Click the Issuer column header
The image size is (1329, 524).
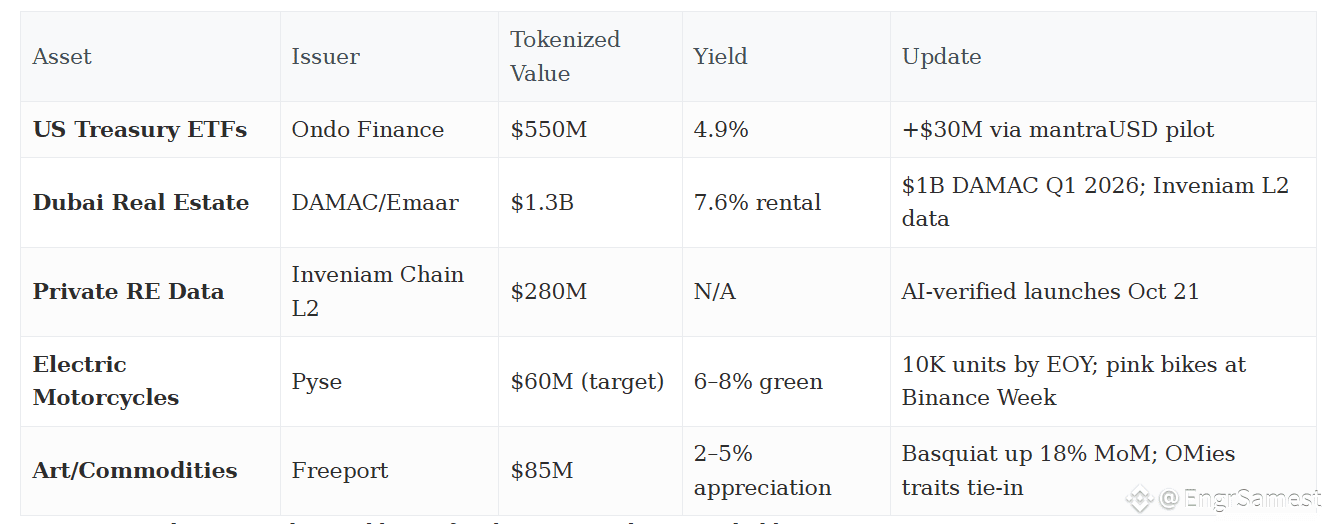[325, 57]
